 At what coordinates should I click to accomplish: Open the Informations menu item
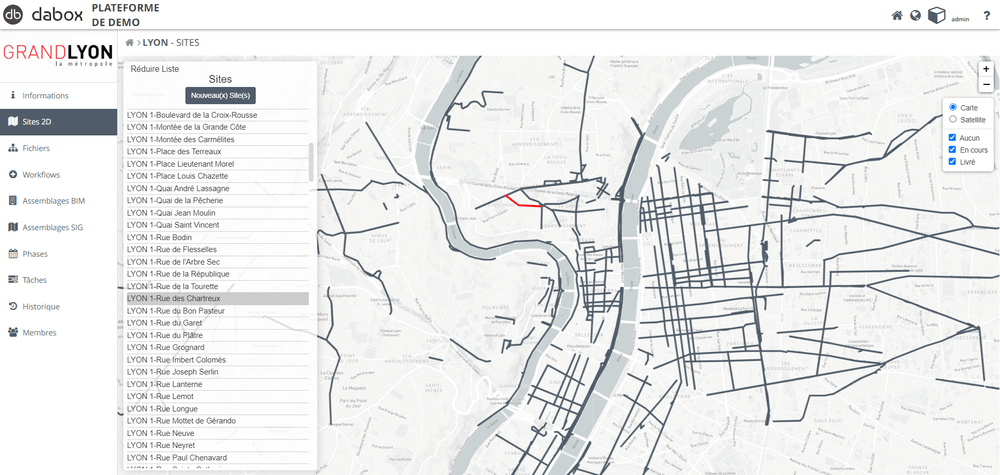tap(58, 96)
